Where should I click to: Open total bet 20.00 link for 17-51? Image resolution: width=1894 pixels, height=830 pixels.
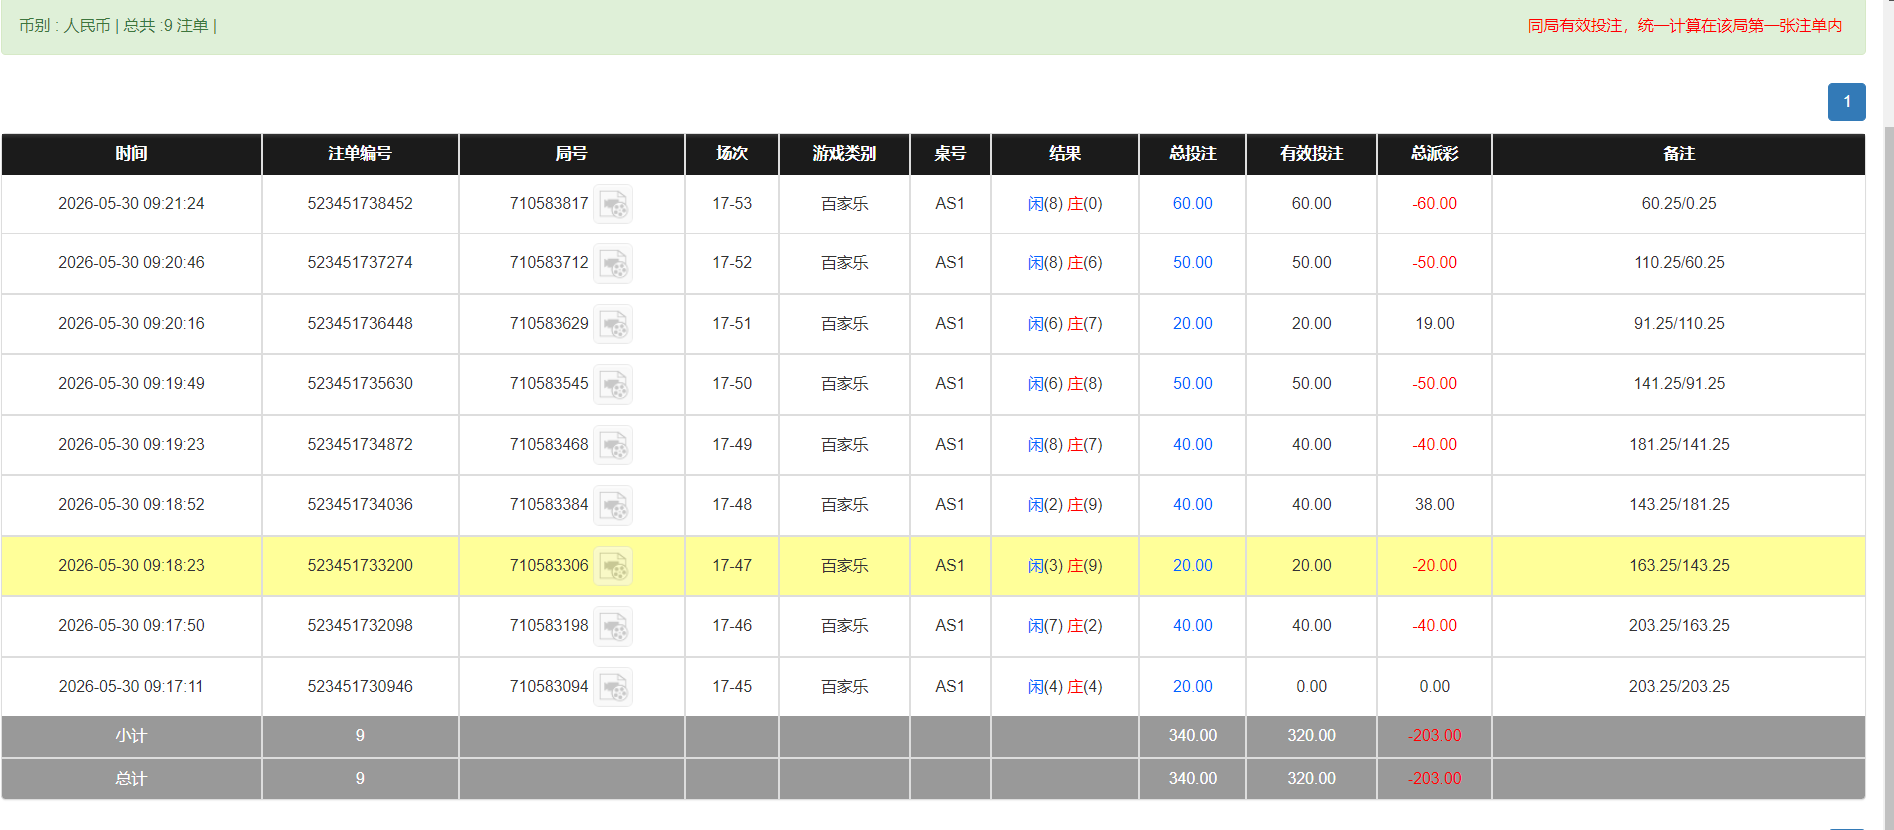pos(1192,324)
